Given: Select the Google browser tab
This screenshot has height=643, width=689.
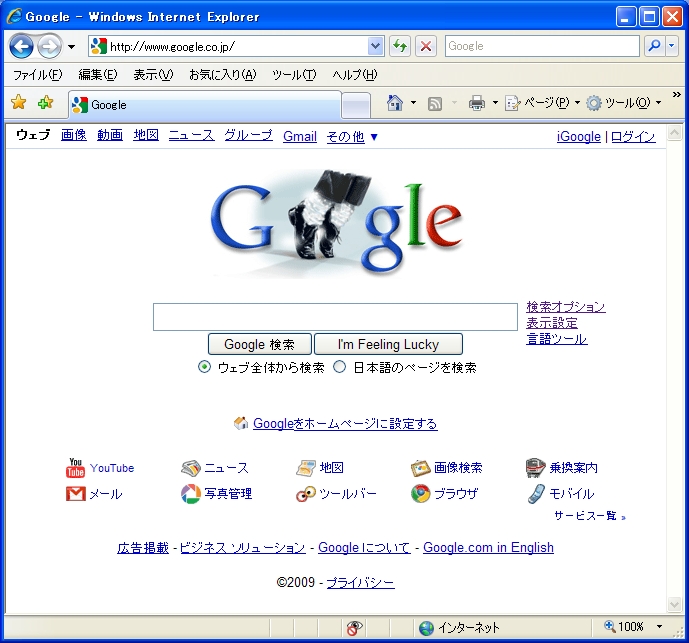Looking at the screenshot, I should point(205,105).
